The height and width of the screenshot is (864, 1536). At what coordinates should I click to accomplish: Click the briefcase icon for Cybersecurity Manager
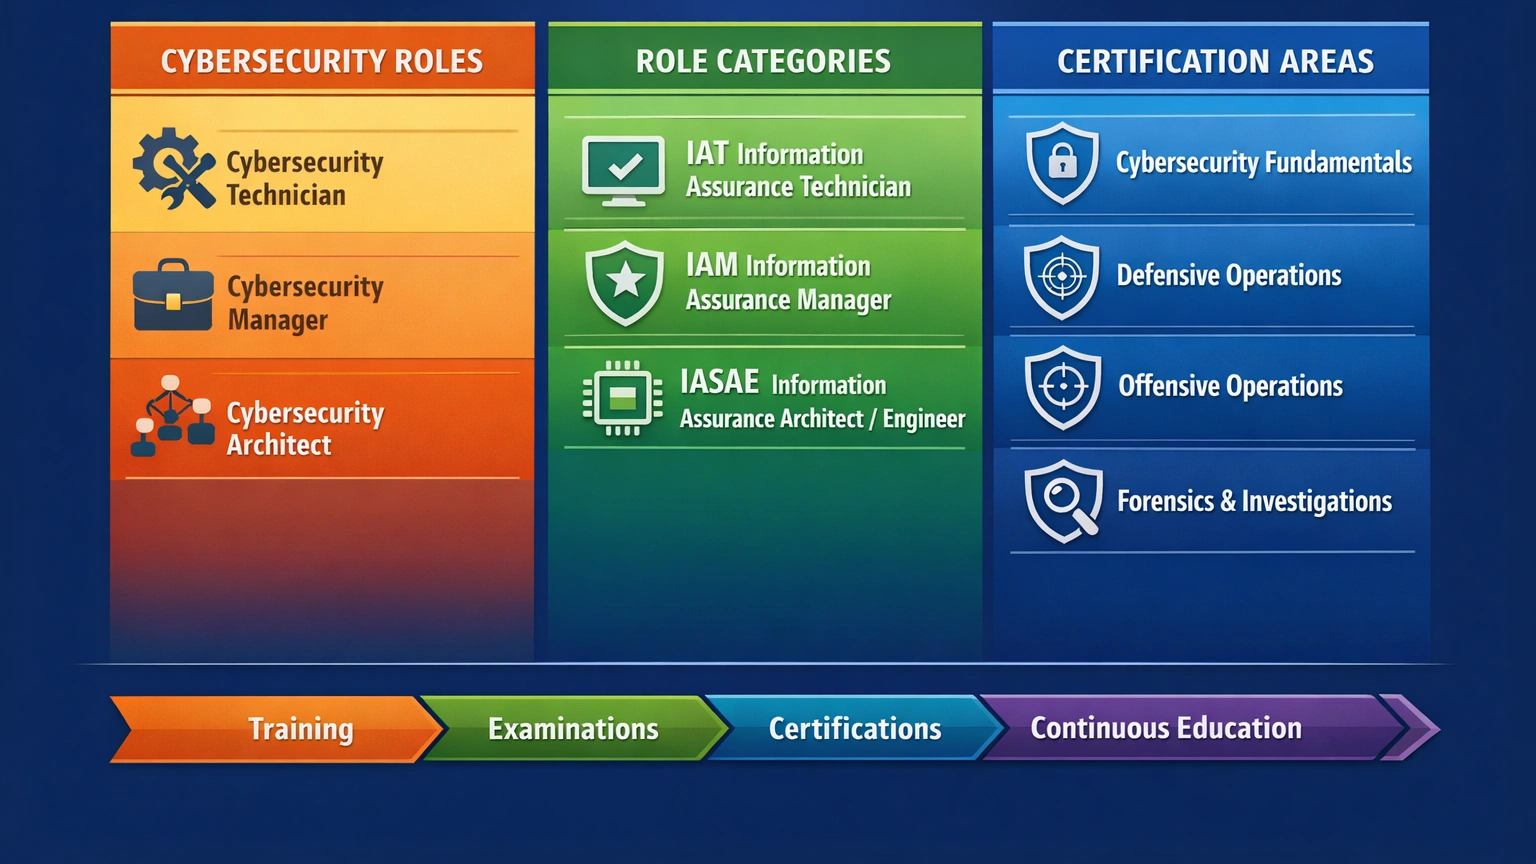172,296
